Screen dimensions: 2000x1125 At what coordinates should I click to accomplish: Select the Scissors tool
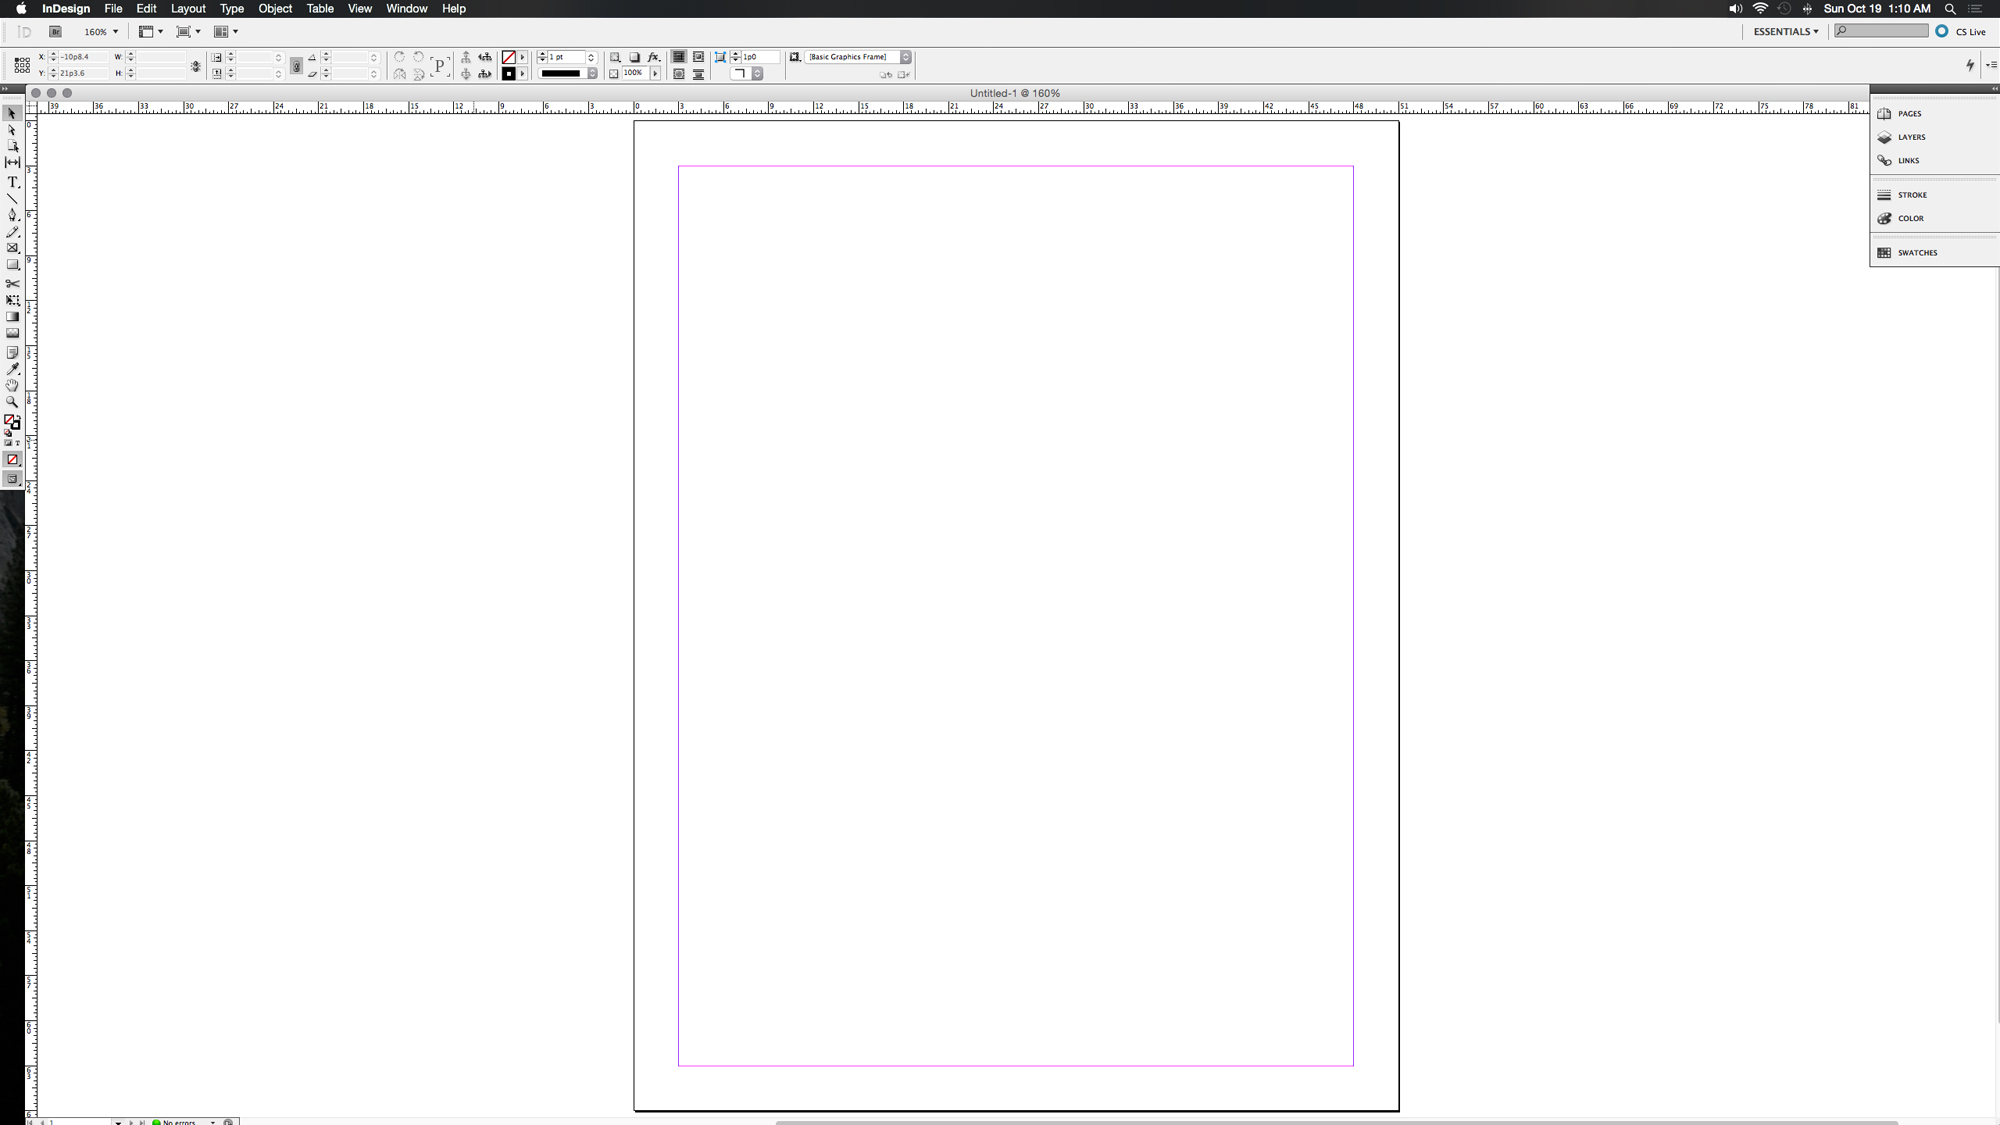12,283
